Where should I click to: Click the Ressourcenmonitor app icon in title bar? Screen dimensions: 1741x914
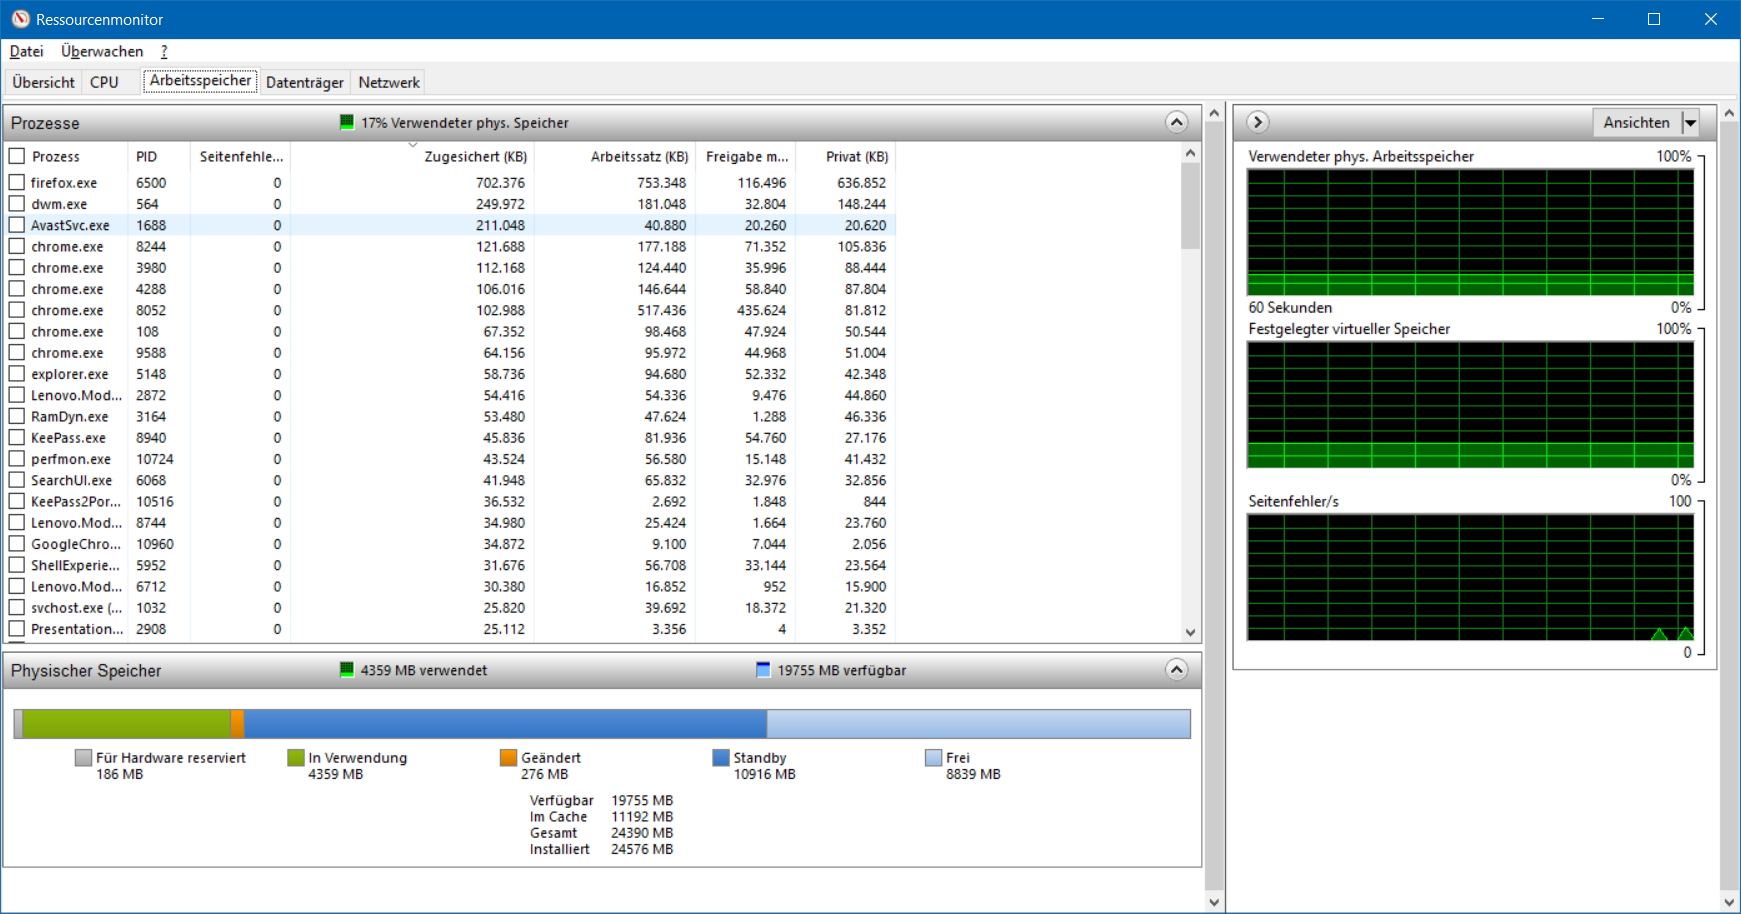click(20, 19)
